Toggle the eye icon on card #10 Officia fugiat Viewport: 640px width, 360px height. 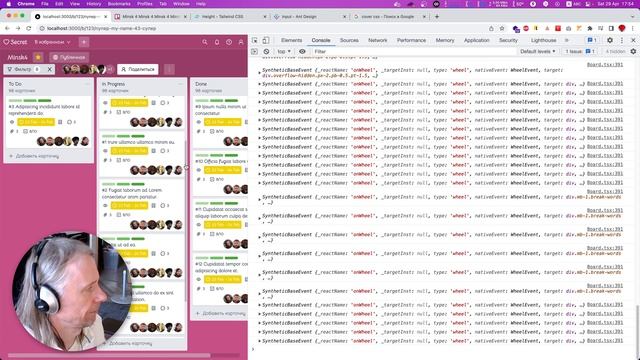click(x=199, y=170)
